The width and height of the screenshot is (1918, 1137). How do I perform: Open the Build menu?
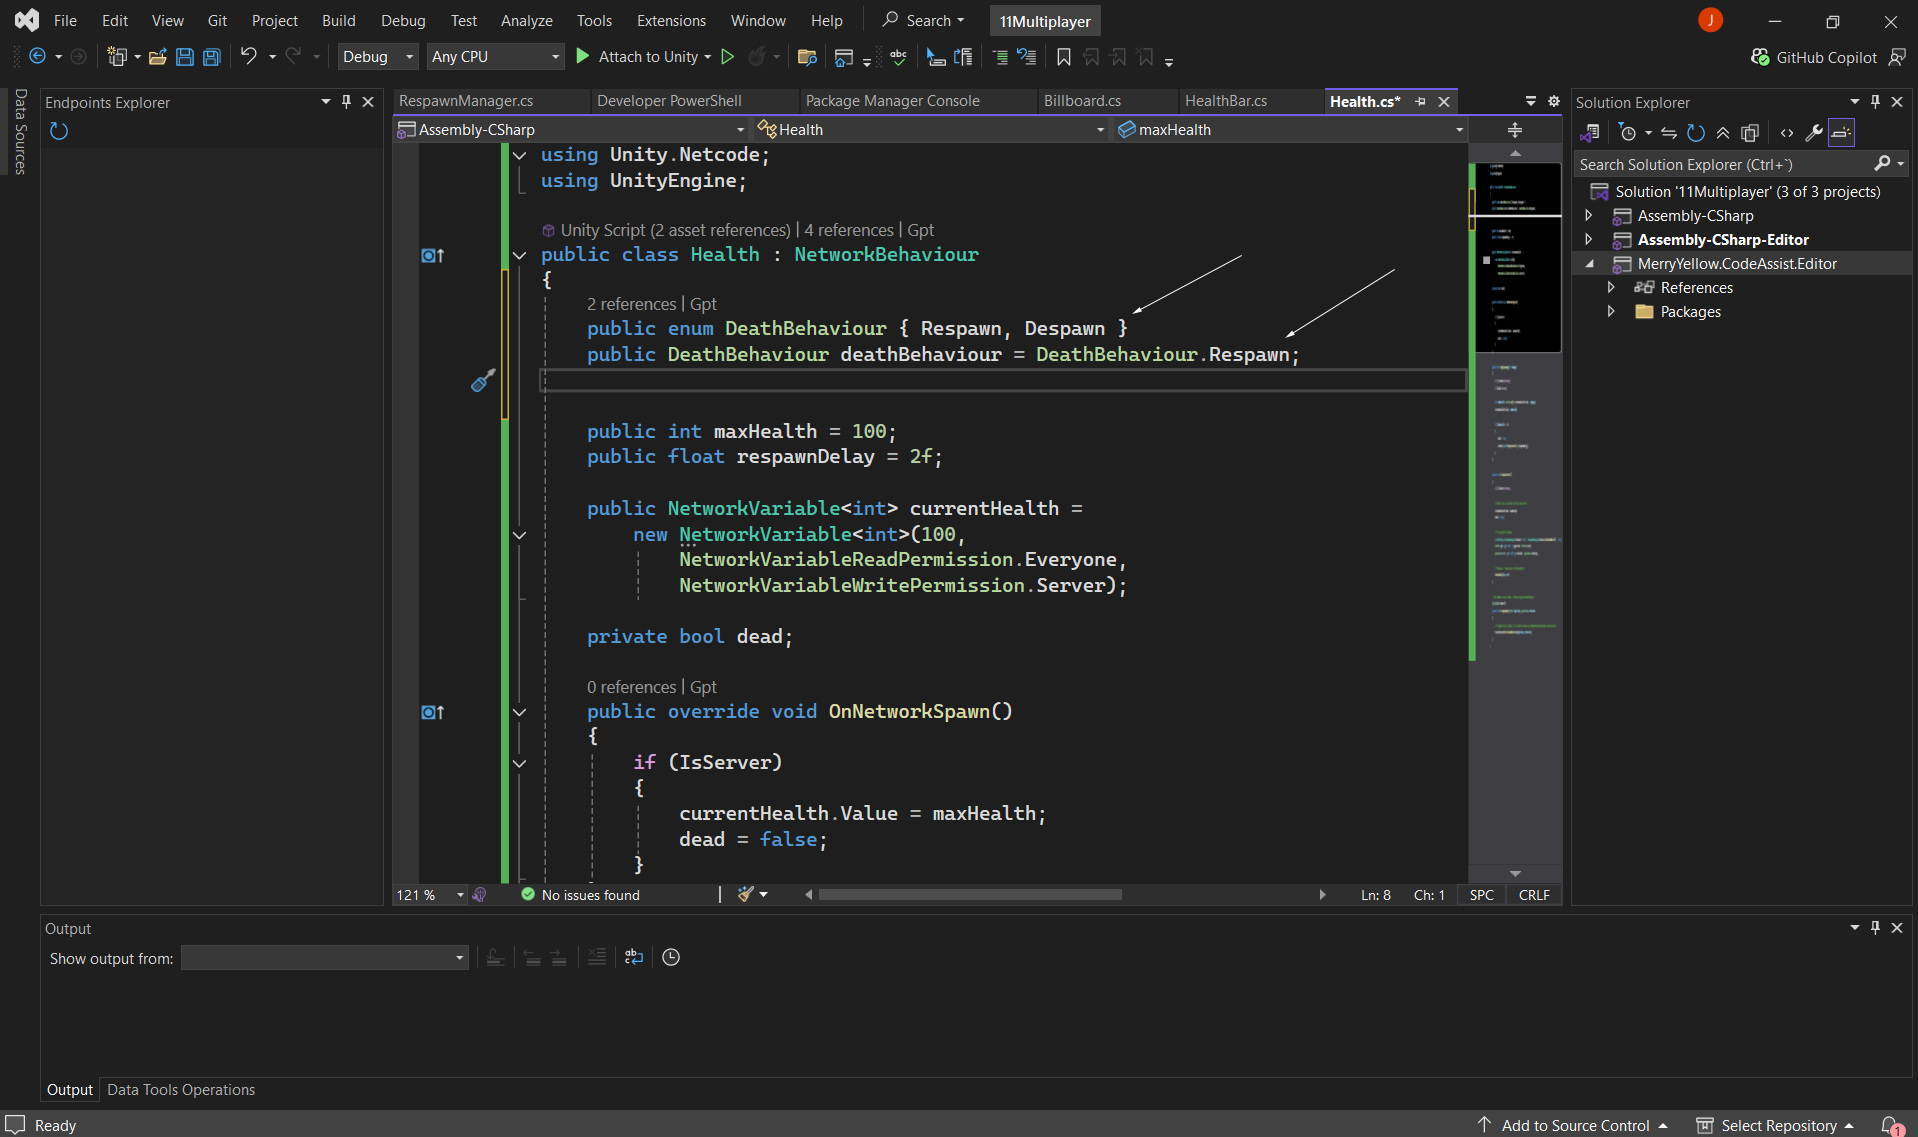pos(338,20)
